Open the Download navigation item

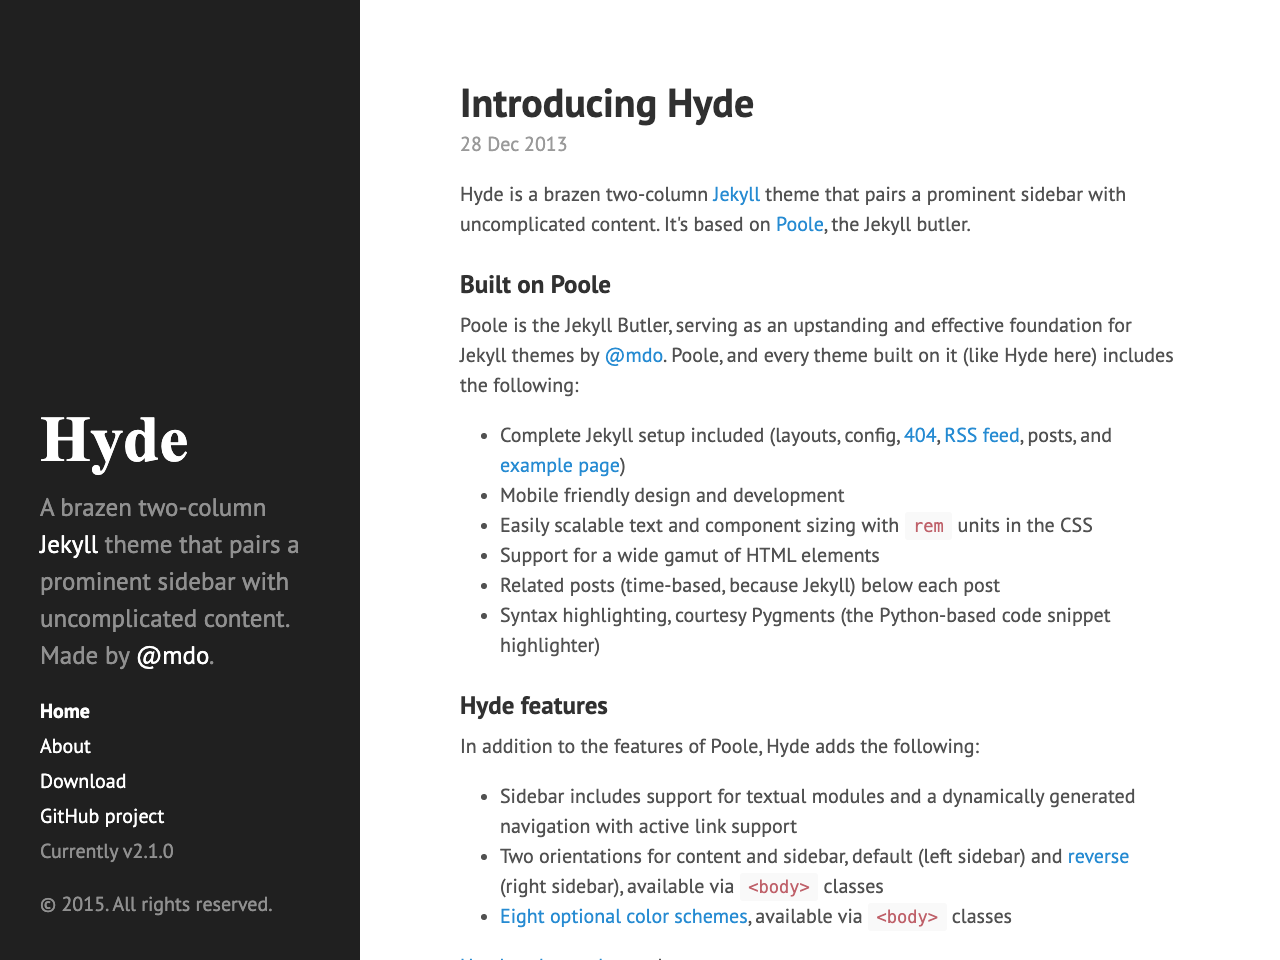point(82,781)
